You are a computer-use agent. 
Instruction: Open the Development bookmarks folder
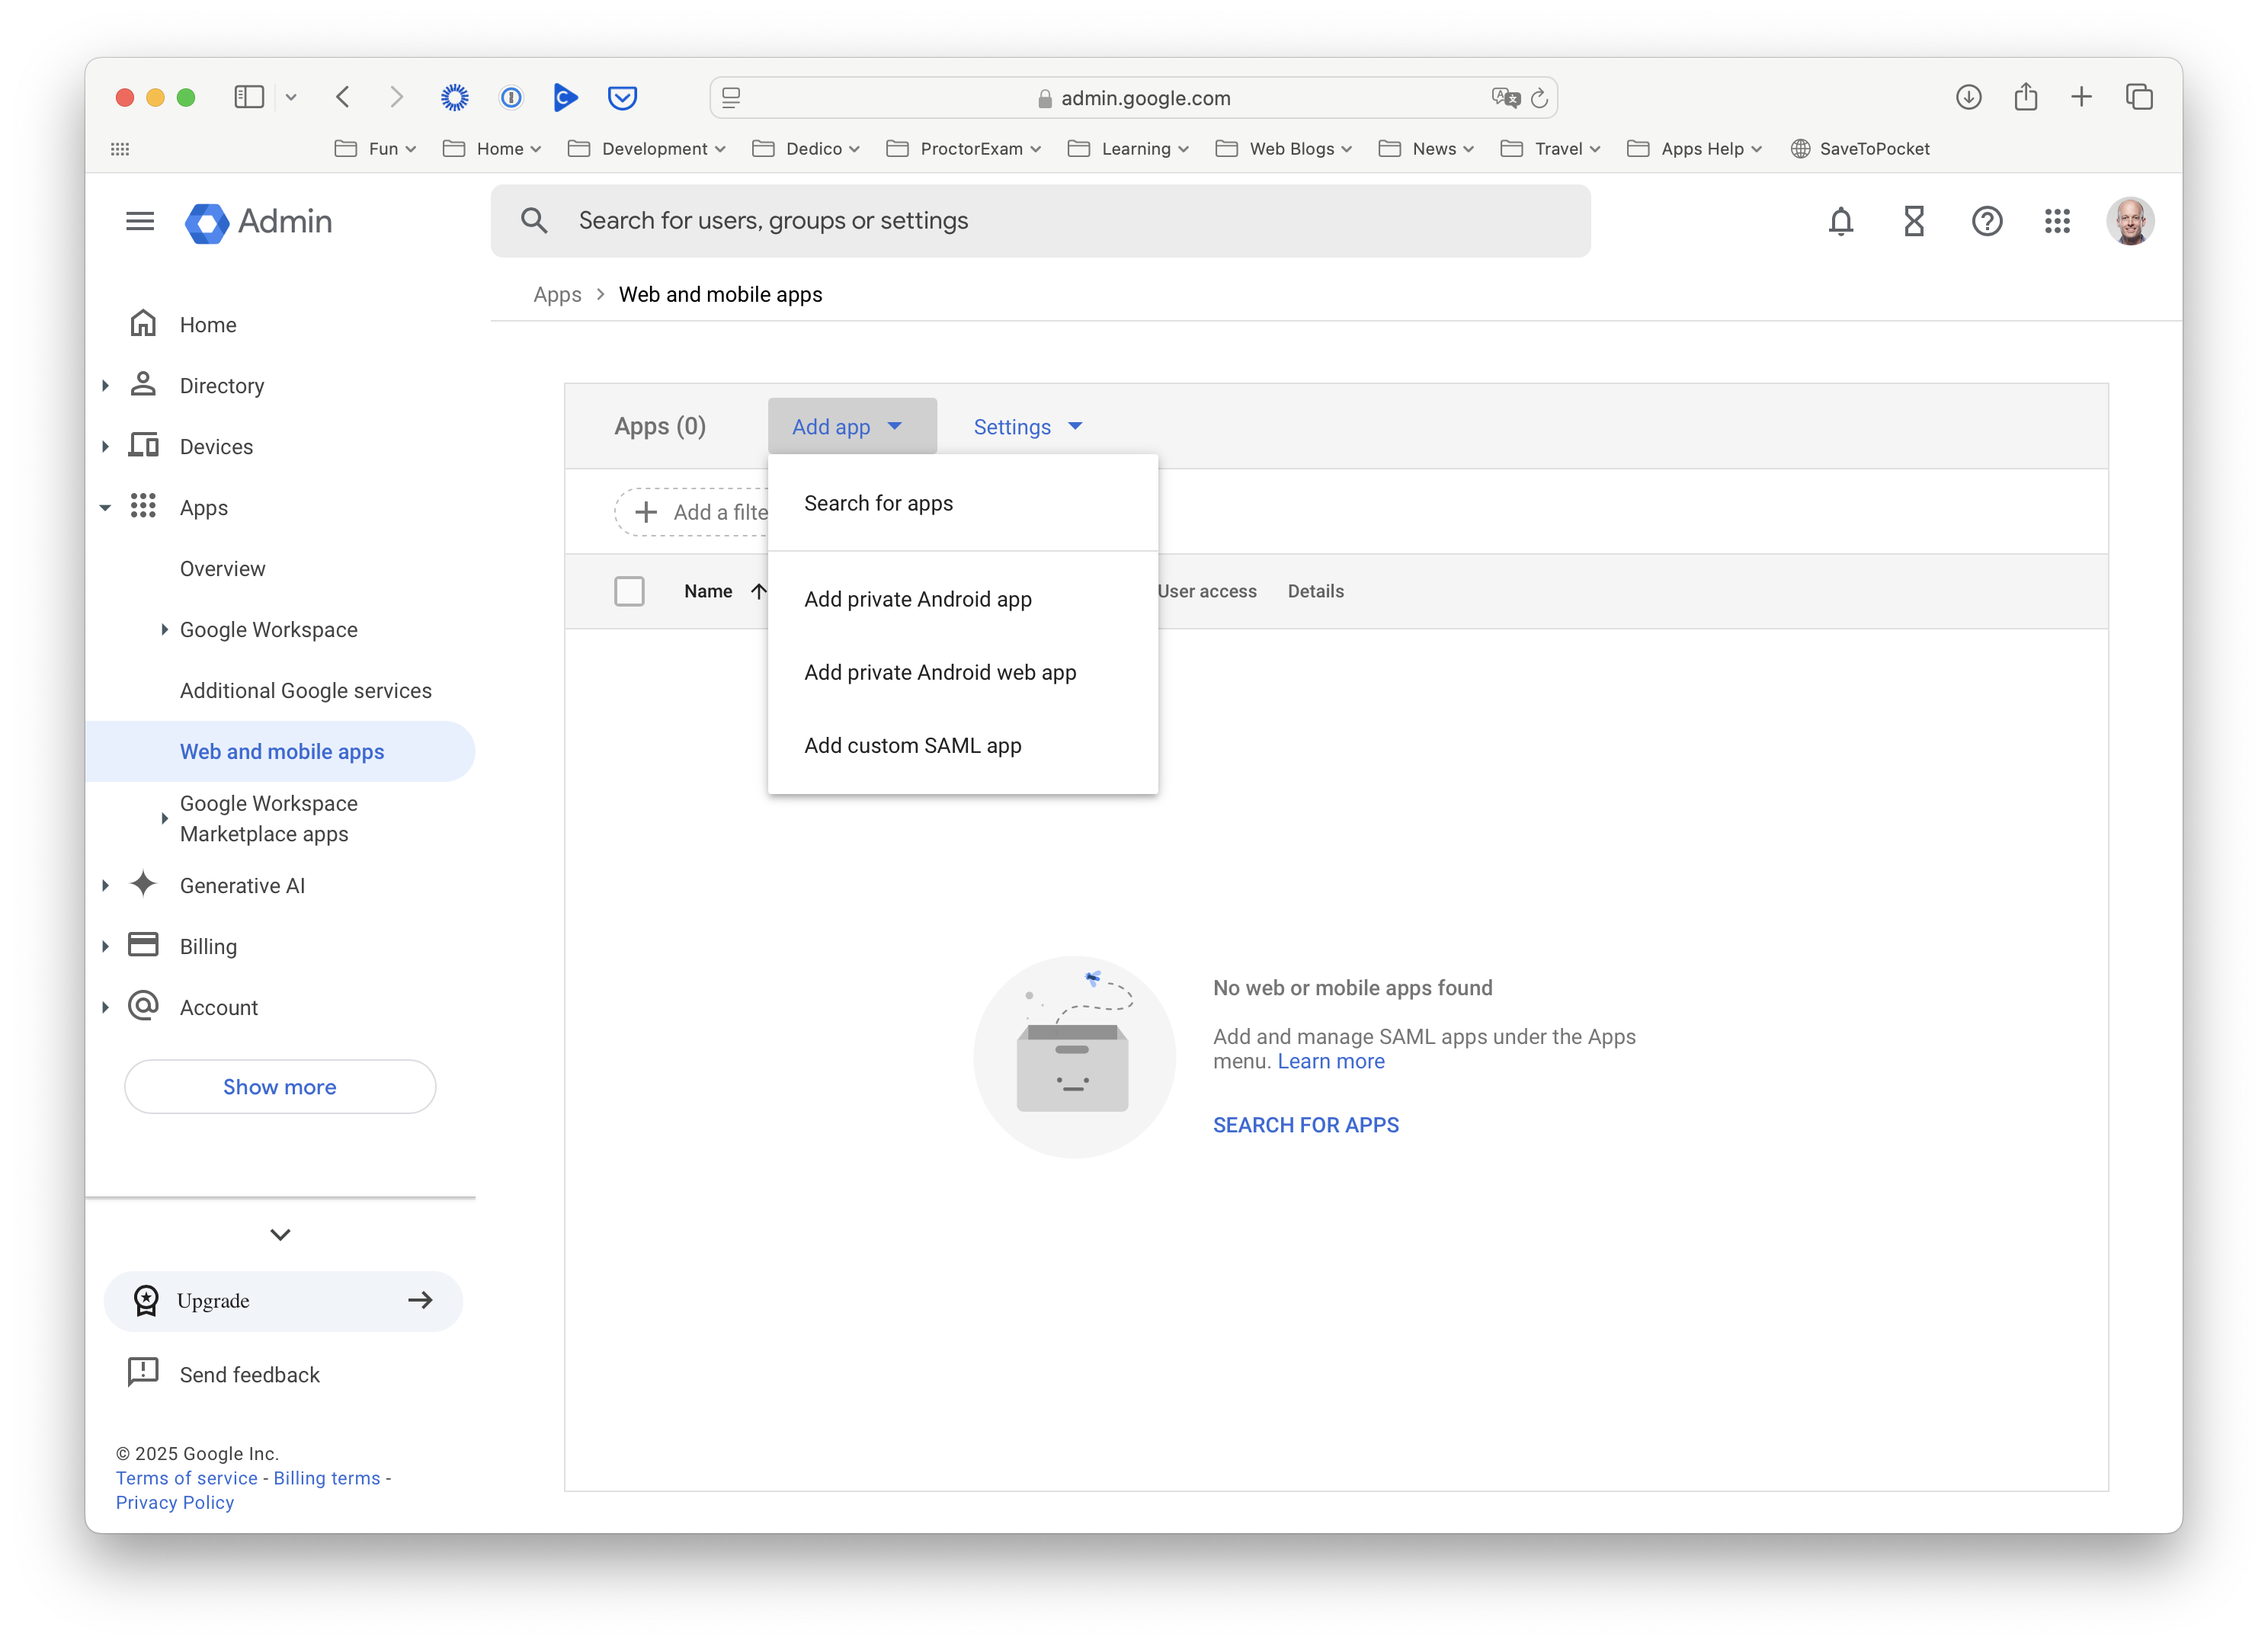point(646,149)
